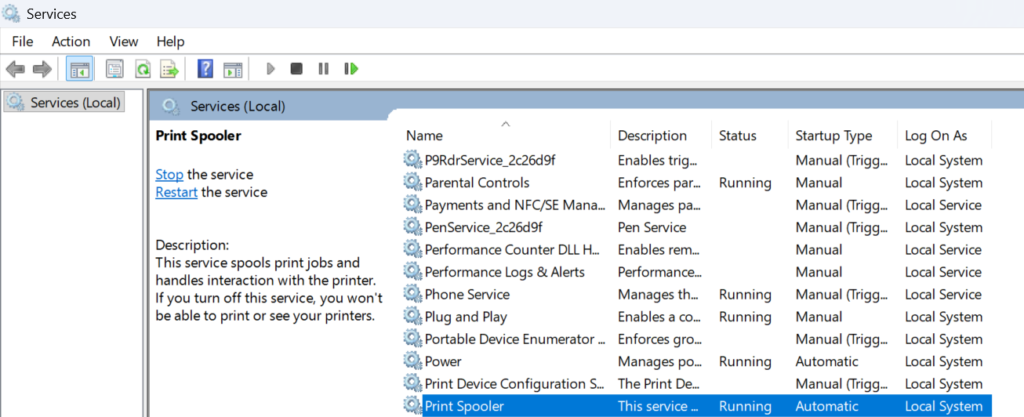Toggle the Show/Hide Action Pane icon
This screenshot has width=1024, height=417.
coord(232,69)
